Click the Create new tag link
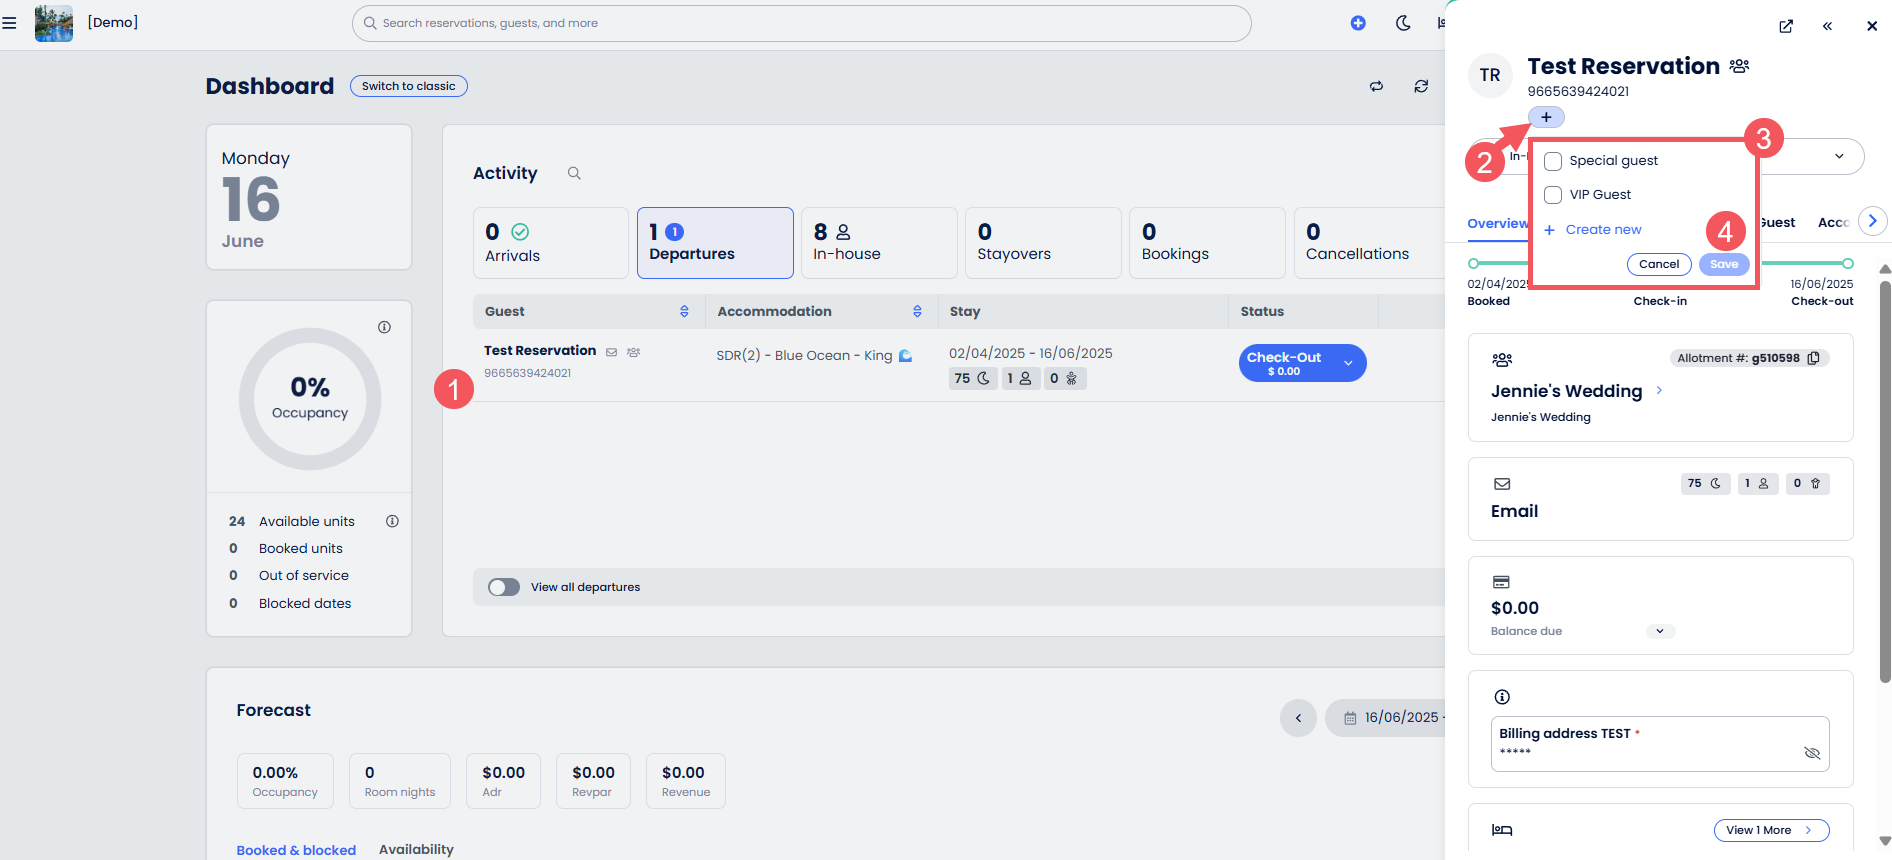1892x860 pixels. (1602, 230)
